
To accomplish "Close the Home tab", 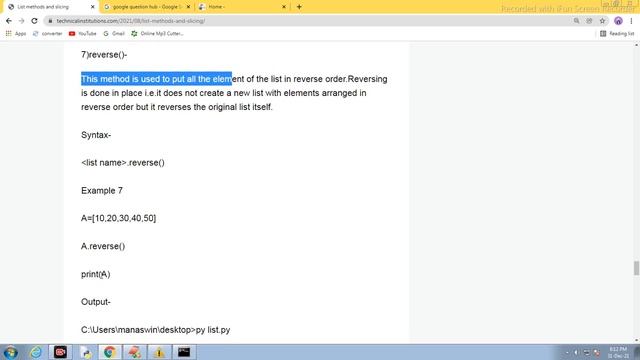I will click(x=284, y=7).
